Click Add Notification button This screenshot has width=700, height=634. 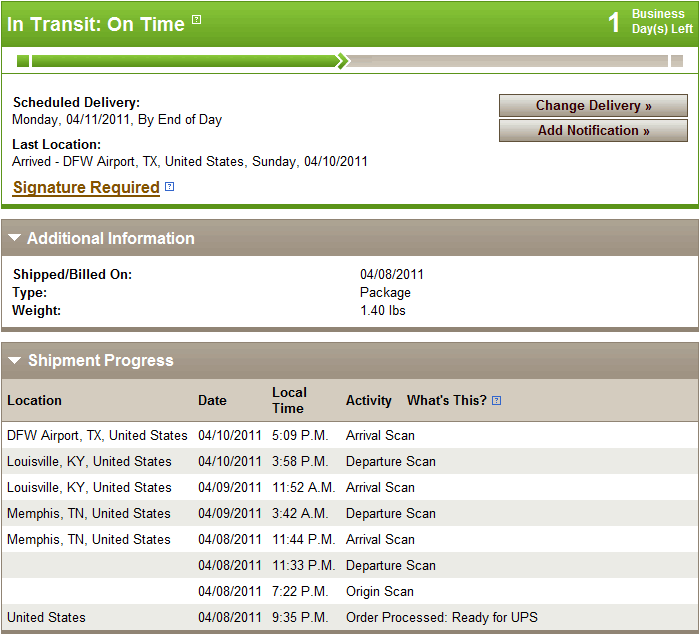coord(593,130)
